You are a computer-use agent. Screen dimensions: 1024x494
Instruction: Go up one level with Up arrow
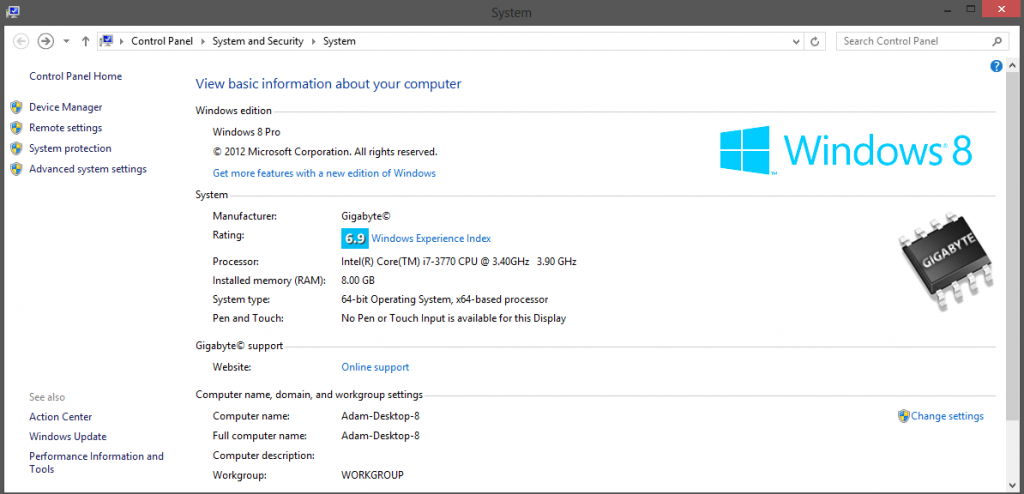tap(85, 41)
